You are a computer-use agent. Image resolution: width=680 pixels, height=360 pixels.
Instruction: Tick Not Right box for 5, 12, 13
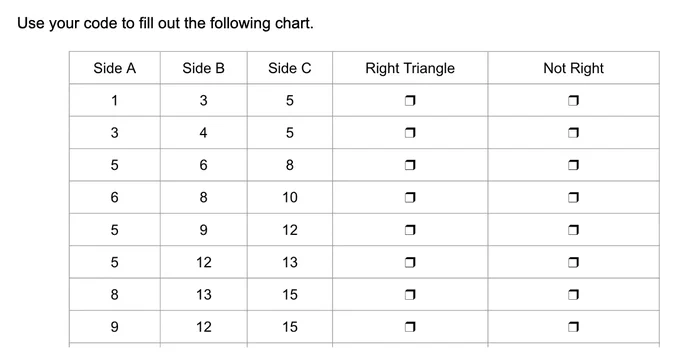point(573,262)
